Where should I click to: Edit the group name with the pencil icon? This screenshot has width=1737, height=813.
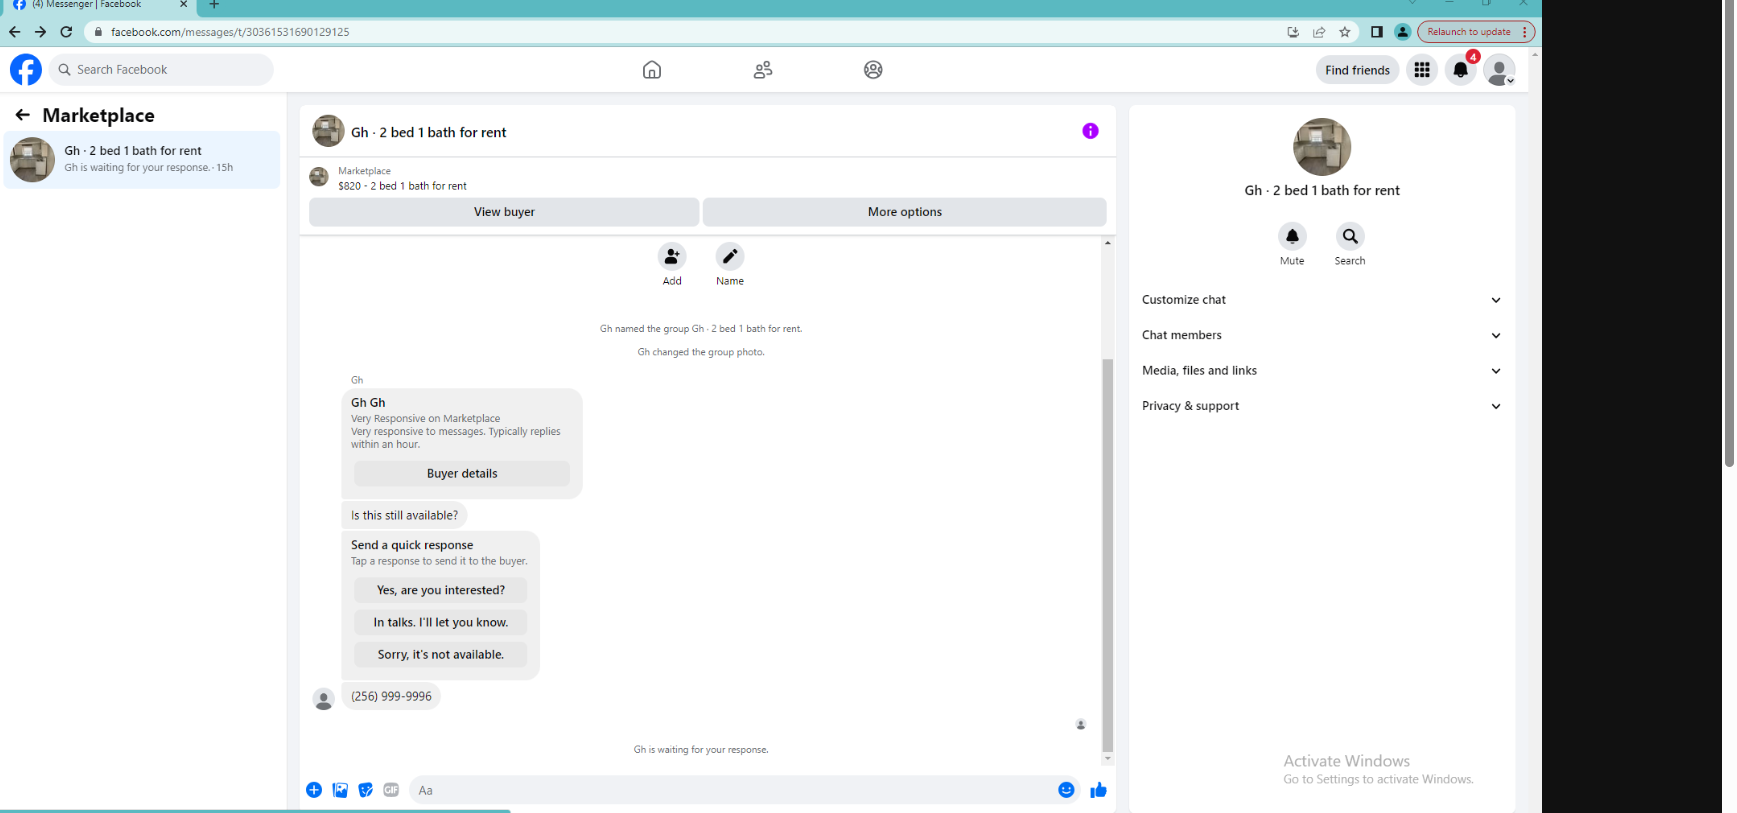730,256
